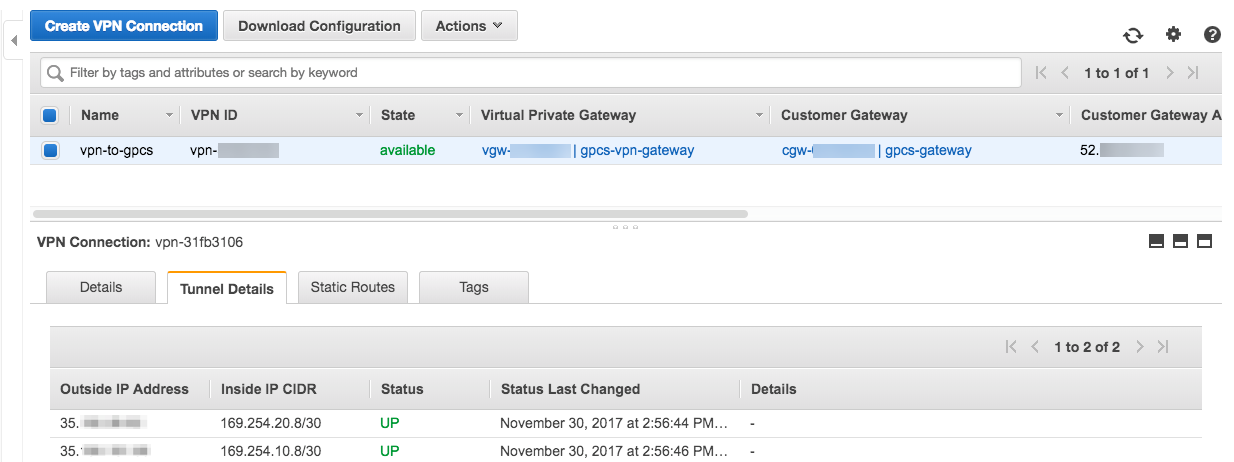1234x462 pixels.
Task: Uncheck the vpn-to-gpcs row checkbox
Action: click(49, 151)
